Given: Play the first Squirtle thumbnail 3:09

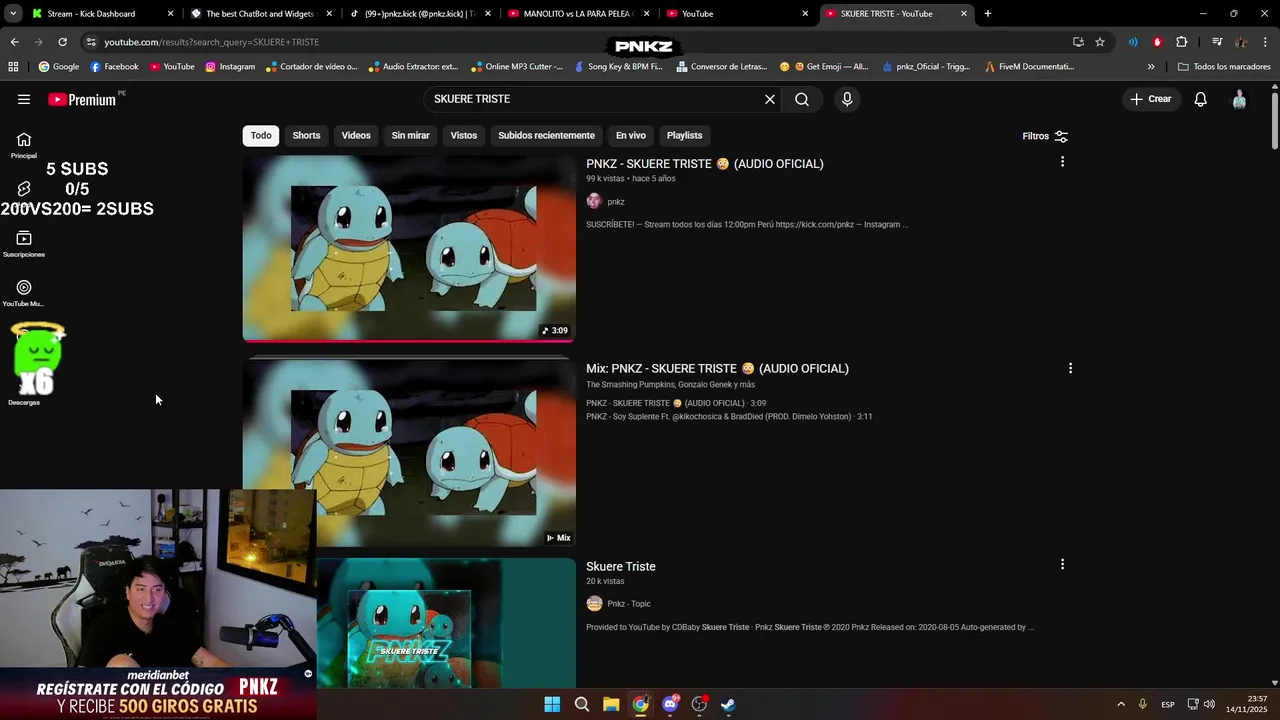Looking at the screenshot, I should pyautogui.click(x=409, y=247).
